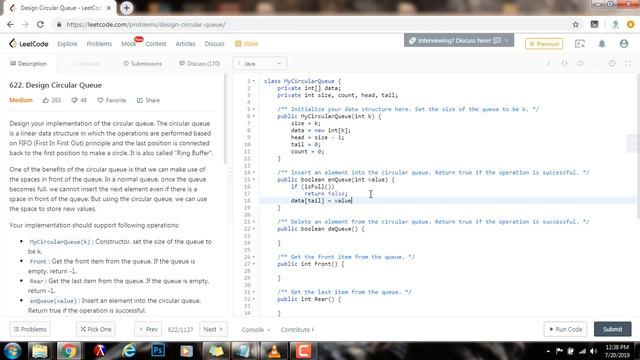Click the curly braces format-code icon
Viewport: 640px width, 360px height.
[564, 63]
